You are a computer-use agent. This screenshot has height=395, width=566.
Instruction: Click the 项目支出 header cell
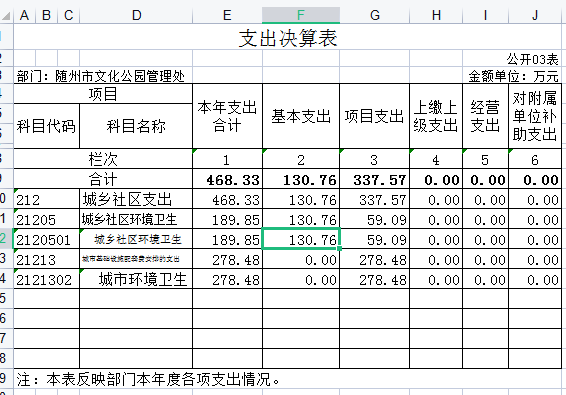tap(374, 116)
